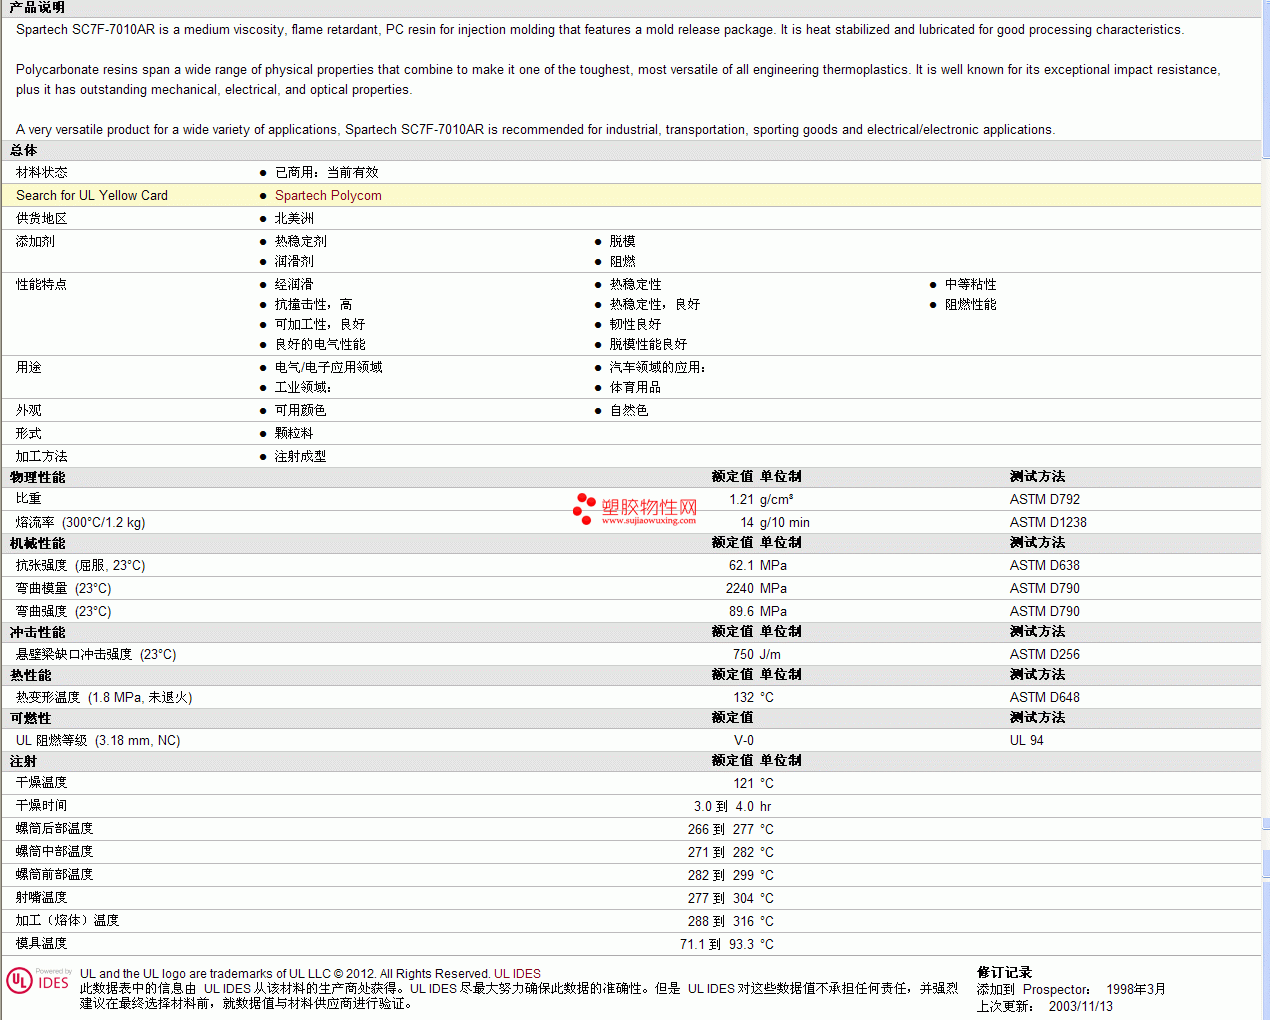Screen dimensions: 1270x1020
Task: Click the '修订记录' heading
Action: click(x=1004, y=972)
